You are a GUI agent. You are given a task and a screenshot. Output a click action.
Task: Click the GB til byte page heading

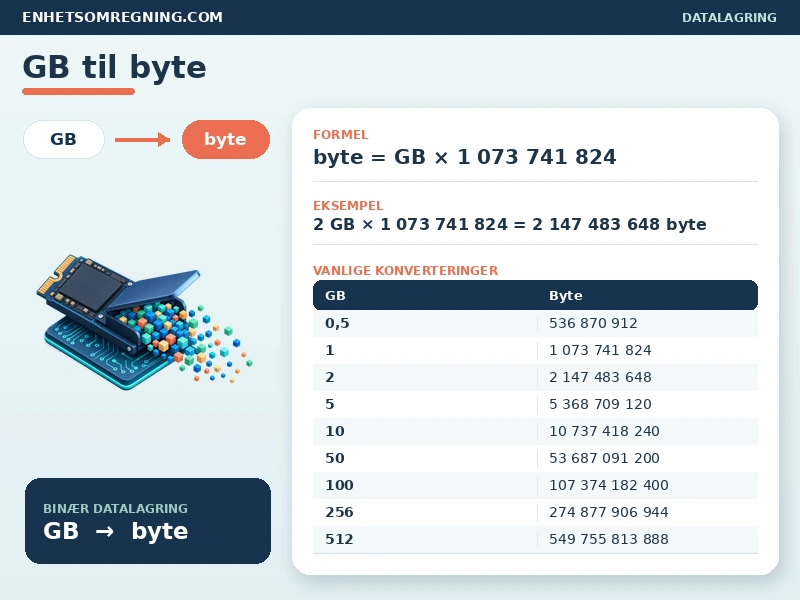[x=114, y=67]
